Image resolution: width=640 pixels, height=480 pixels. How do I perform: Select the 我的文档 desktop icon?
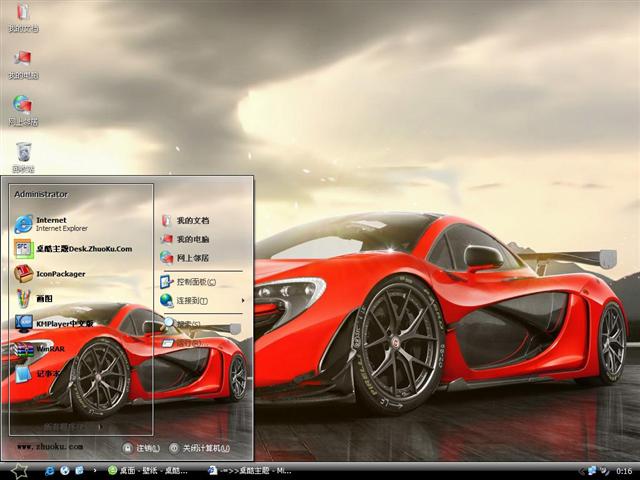[x=23, y=16]
